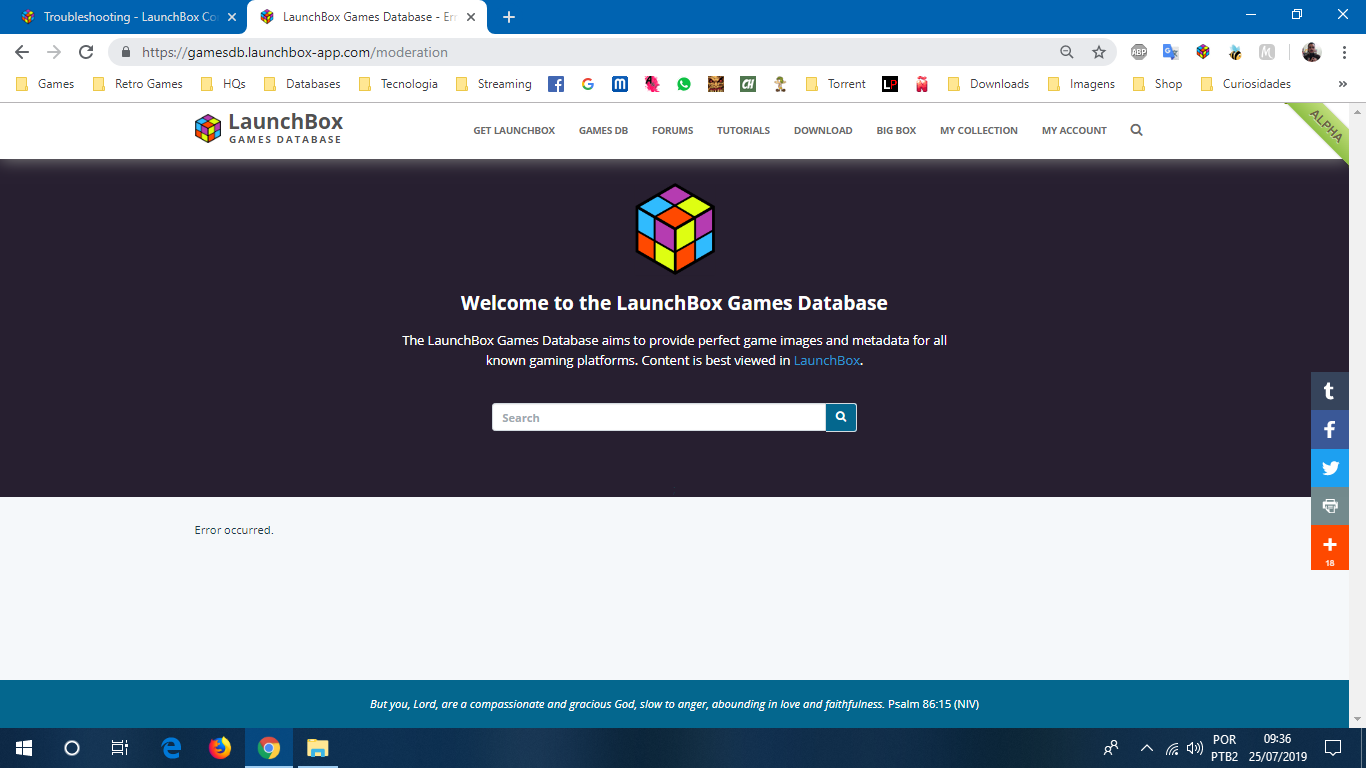Follow the LaunchBox link in welcome text

[826, 360]
